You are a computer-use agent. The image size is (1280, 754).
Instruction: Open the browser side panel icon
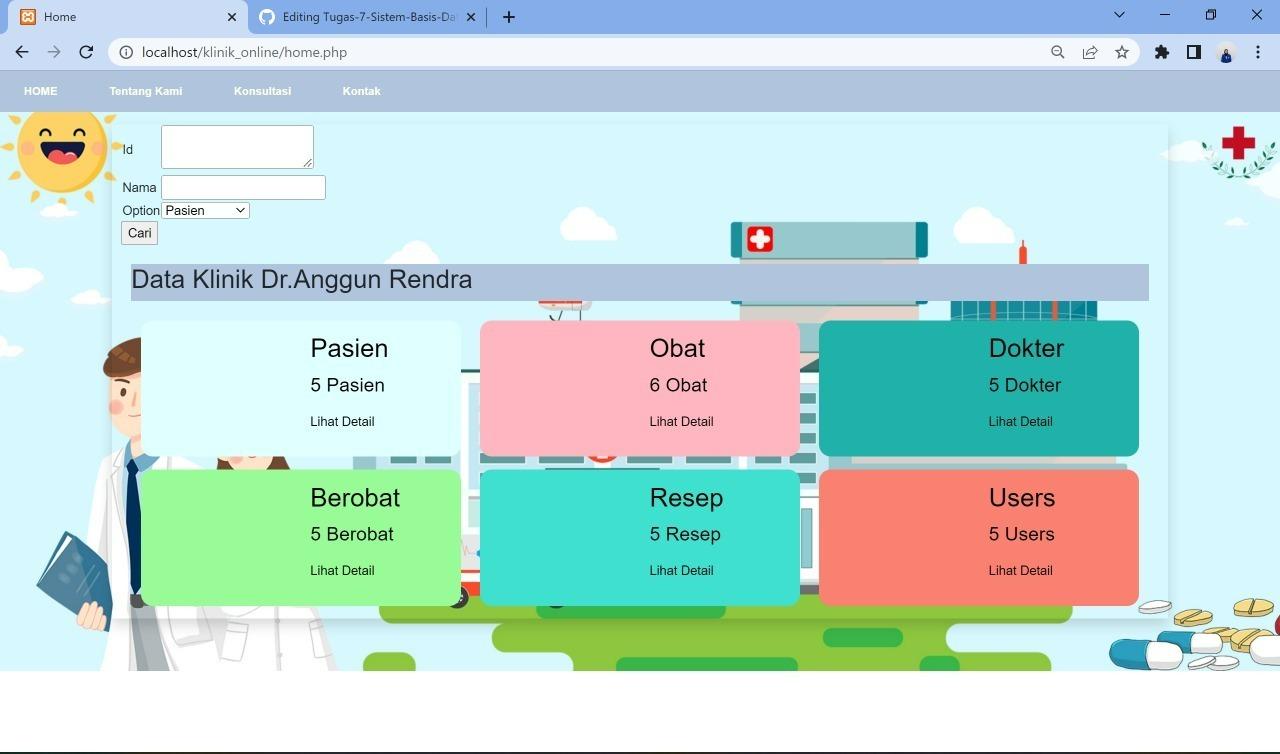[x=1194, y=52]
